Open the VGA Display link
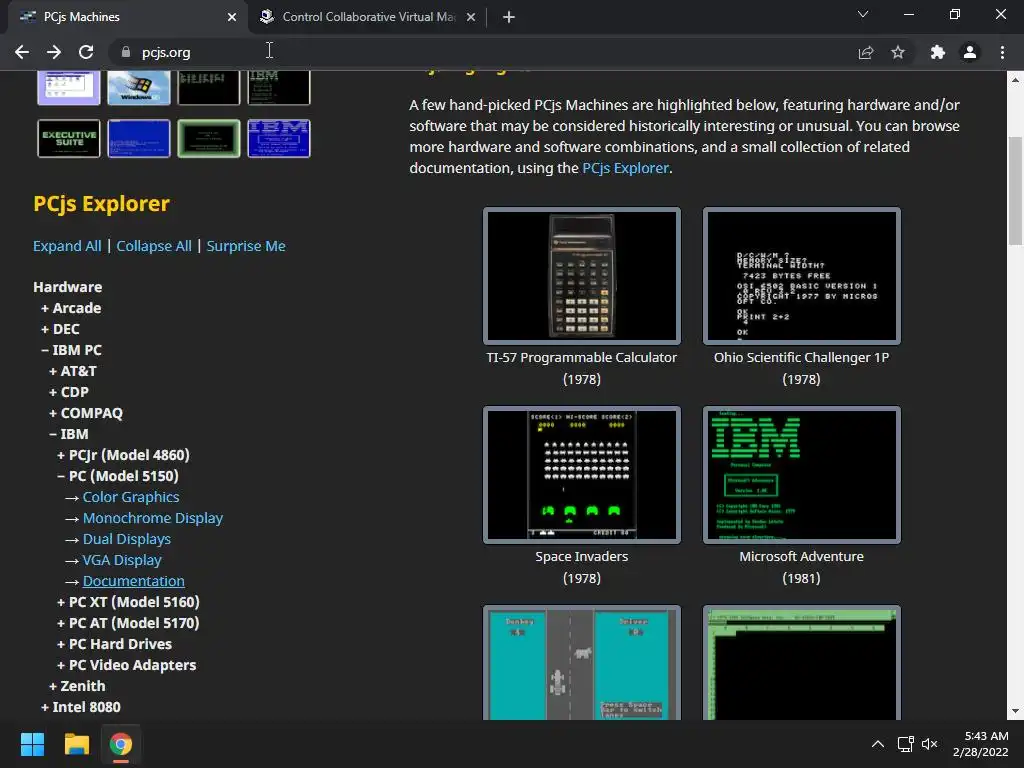Image resolution: width=1024 pixels, height=768 pixels. point(122,560)
